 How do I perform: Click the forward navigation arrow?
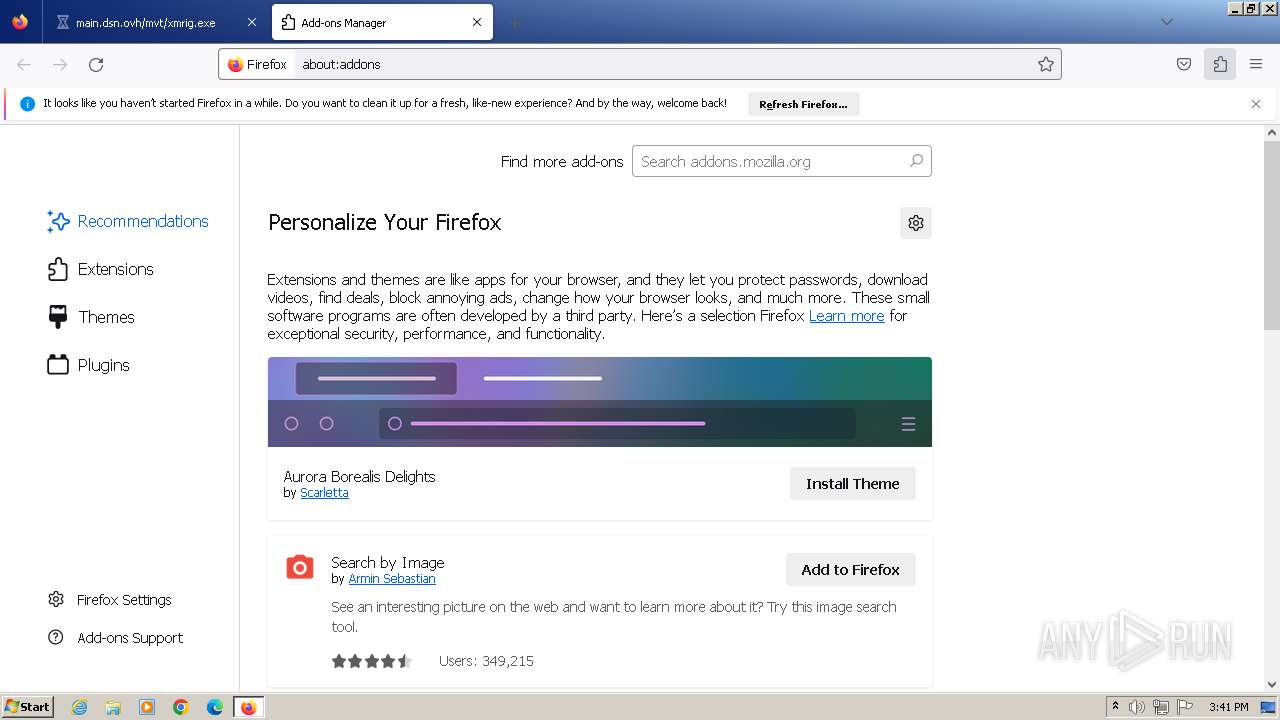point(60,64)
